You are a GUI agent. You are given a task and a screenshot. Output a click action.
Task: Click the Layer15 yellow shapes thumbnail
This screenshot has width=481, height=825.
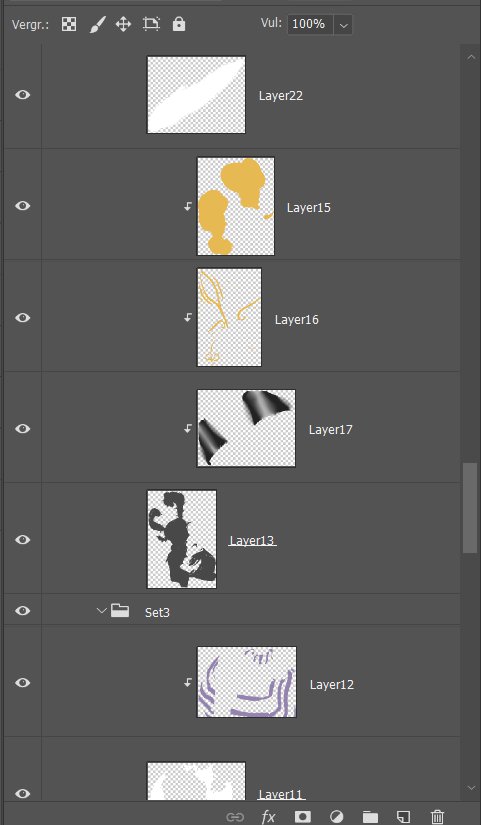click(236, 206)
